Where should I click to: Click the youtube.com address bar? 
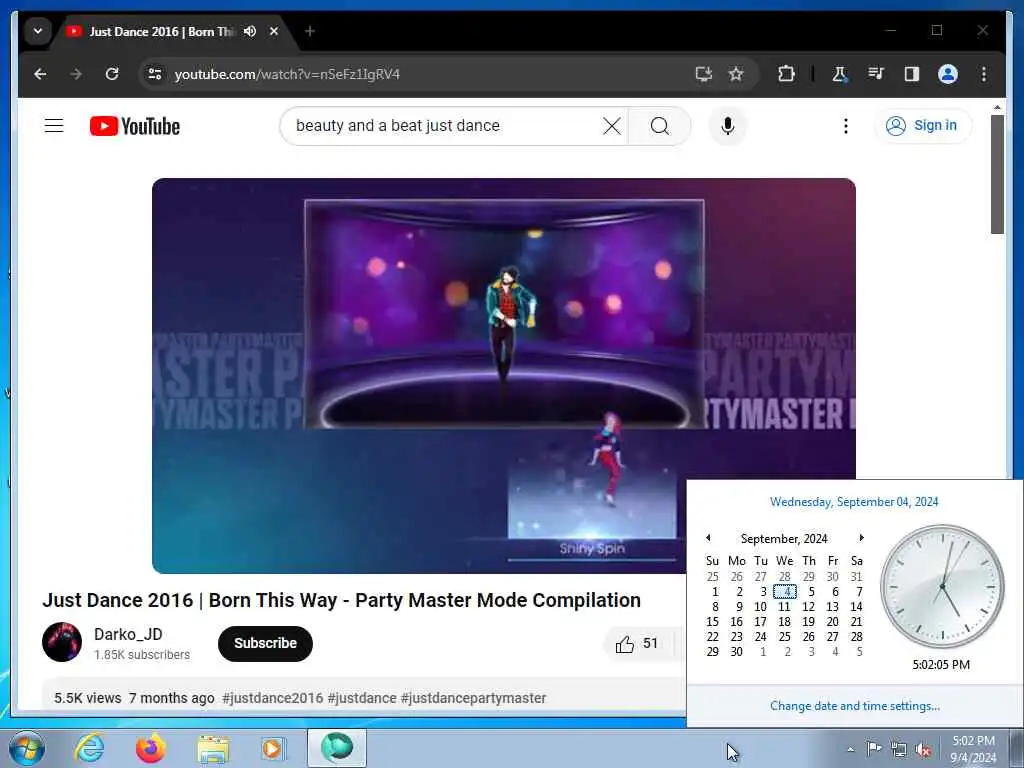pos(418,74)
